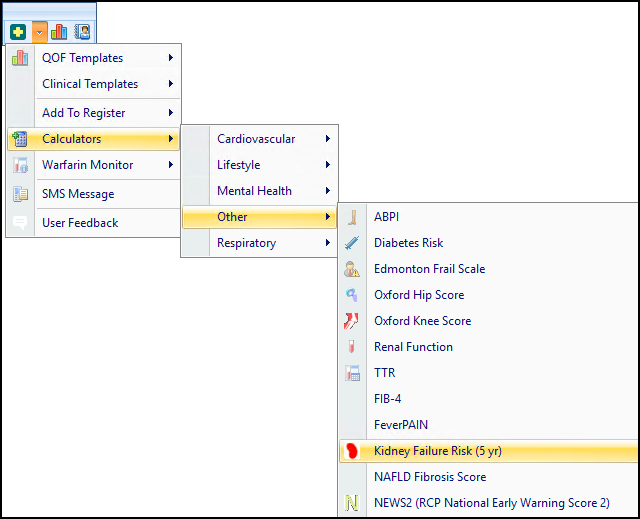
Task: Click the patient contact card toolbar icon
Action: pyautogui.click(x=82, y=32)
